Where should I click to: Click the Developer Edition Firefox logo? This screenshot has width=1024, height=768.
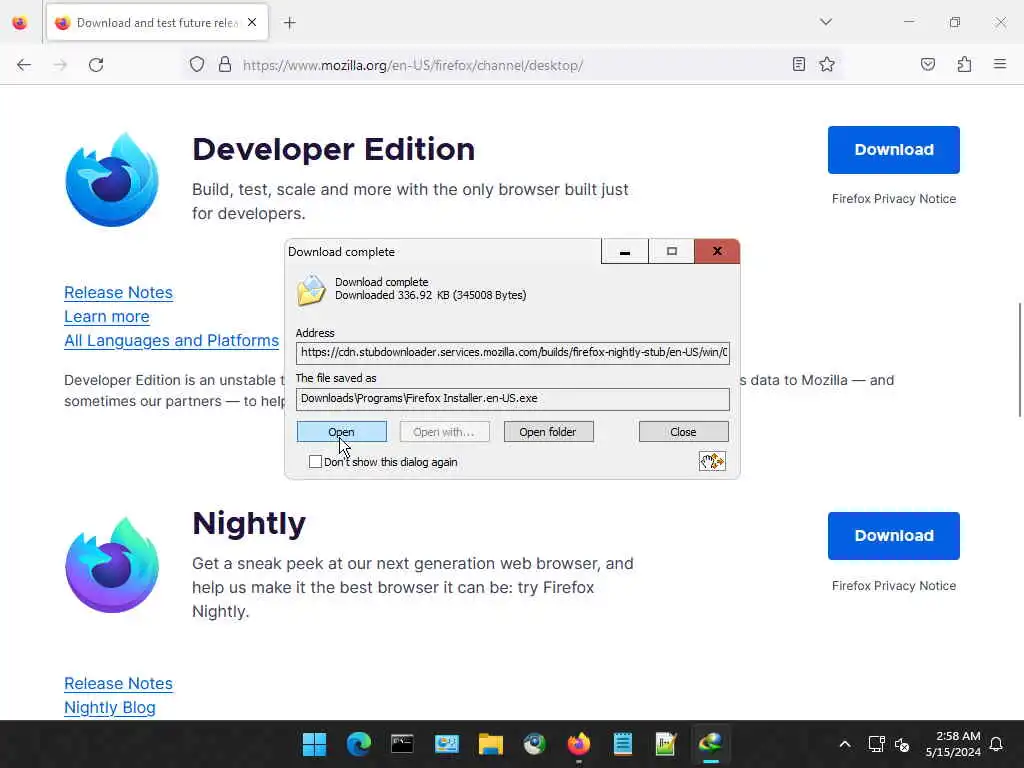coord(112,180)
